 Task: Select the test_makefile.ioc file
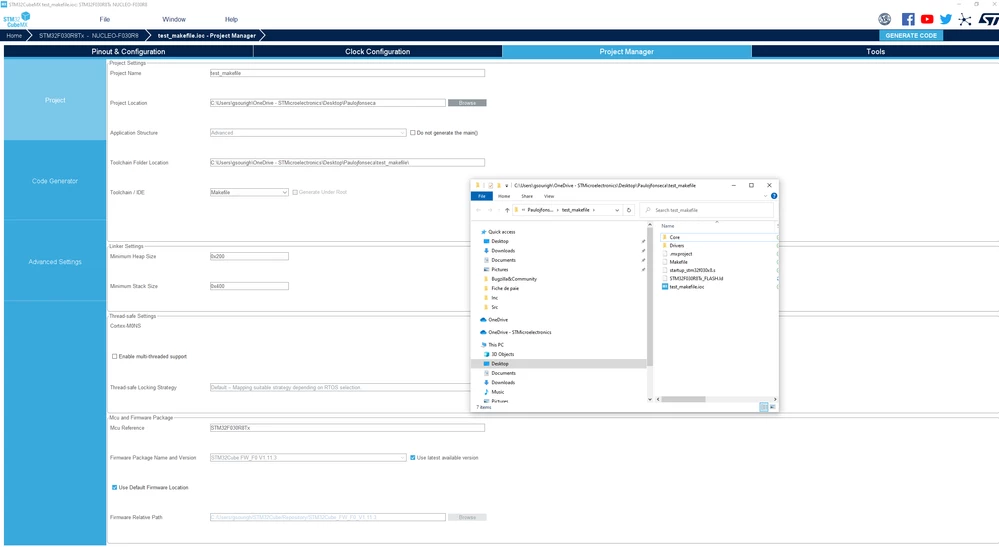coord(686,287)
